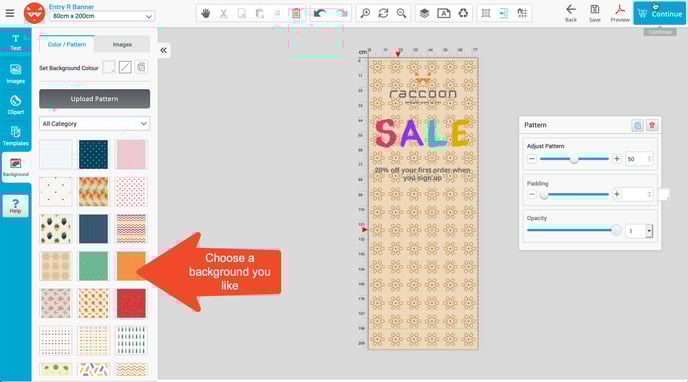Decrease Adjust Pattern with minus button

tap(532, 159)
